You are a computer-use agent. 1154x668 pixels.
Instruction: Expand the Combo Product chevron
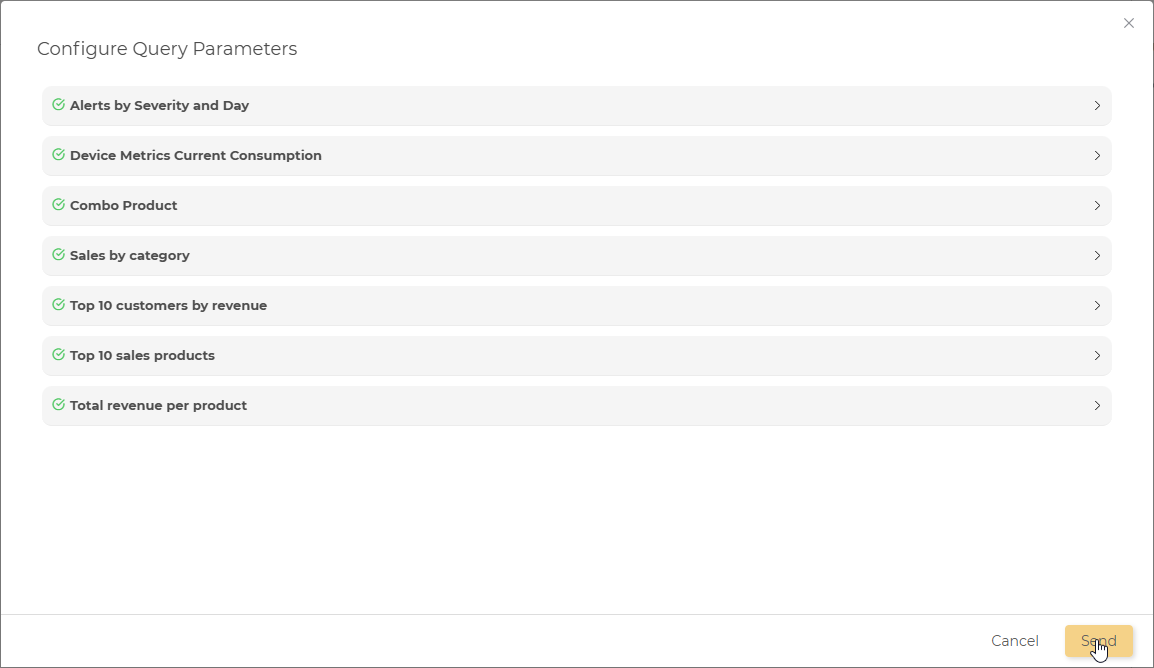(x=1097, y=206)
